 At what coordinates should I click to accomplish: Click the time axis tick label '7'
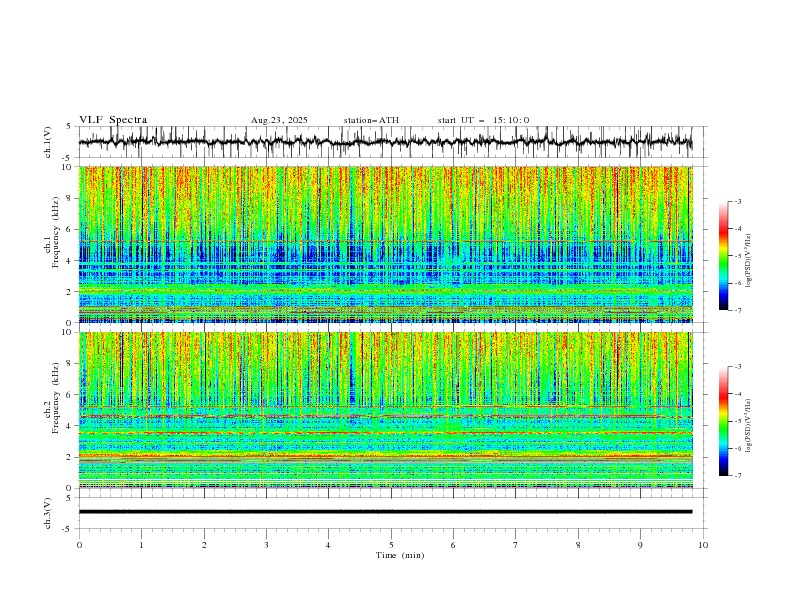516,545
